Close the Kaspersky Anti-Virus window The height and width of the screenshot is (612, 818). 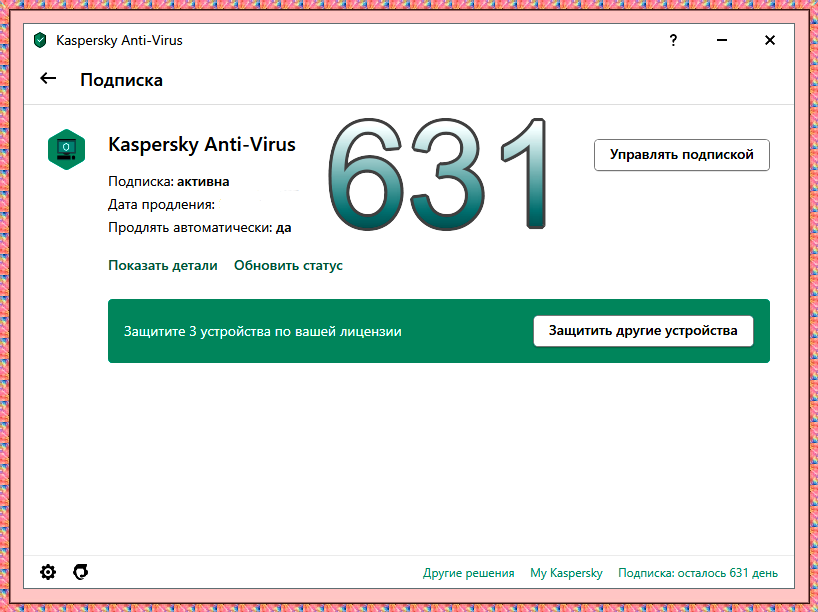[769, 40]
